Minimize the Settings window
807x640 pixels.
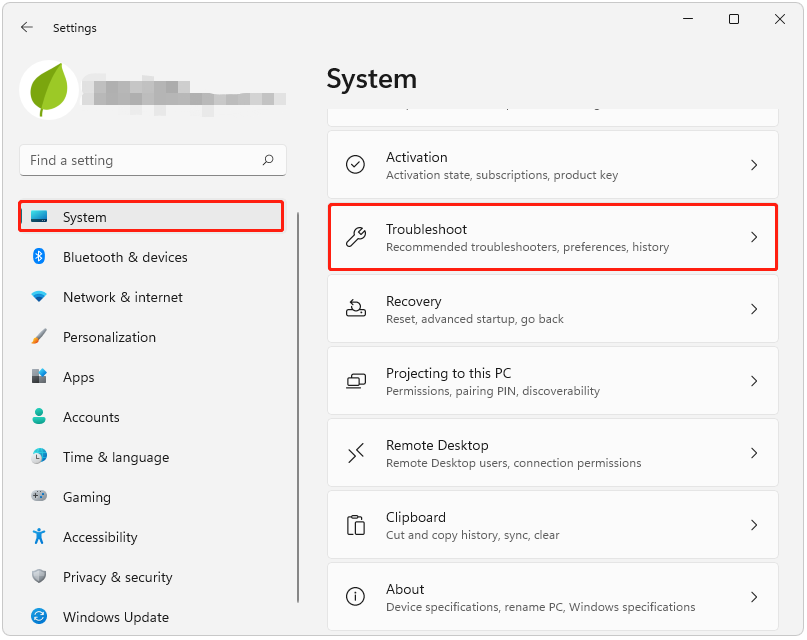pos(688,19)
